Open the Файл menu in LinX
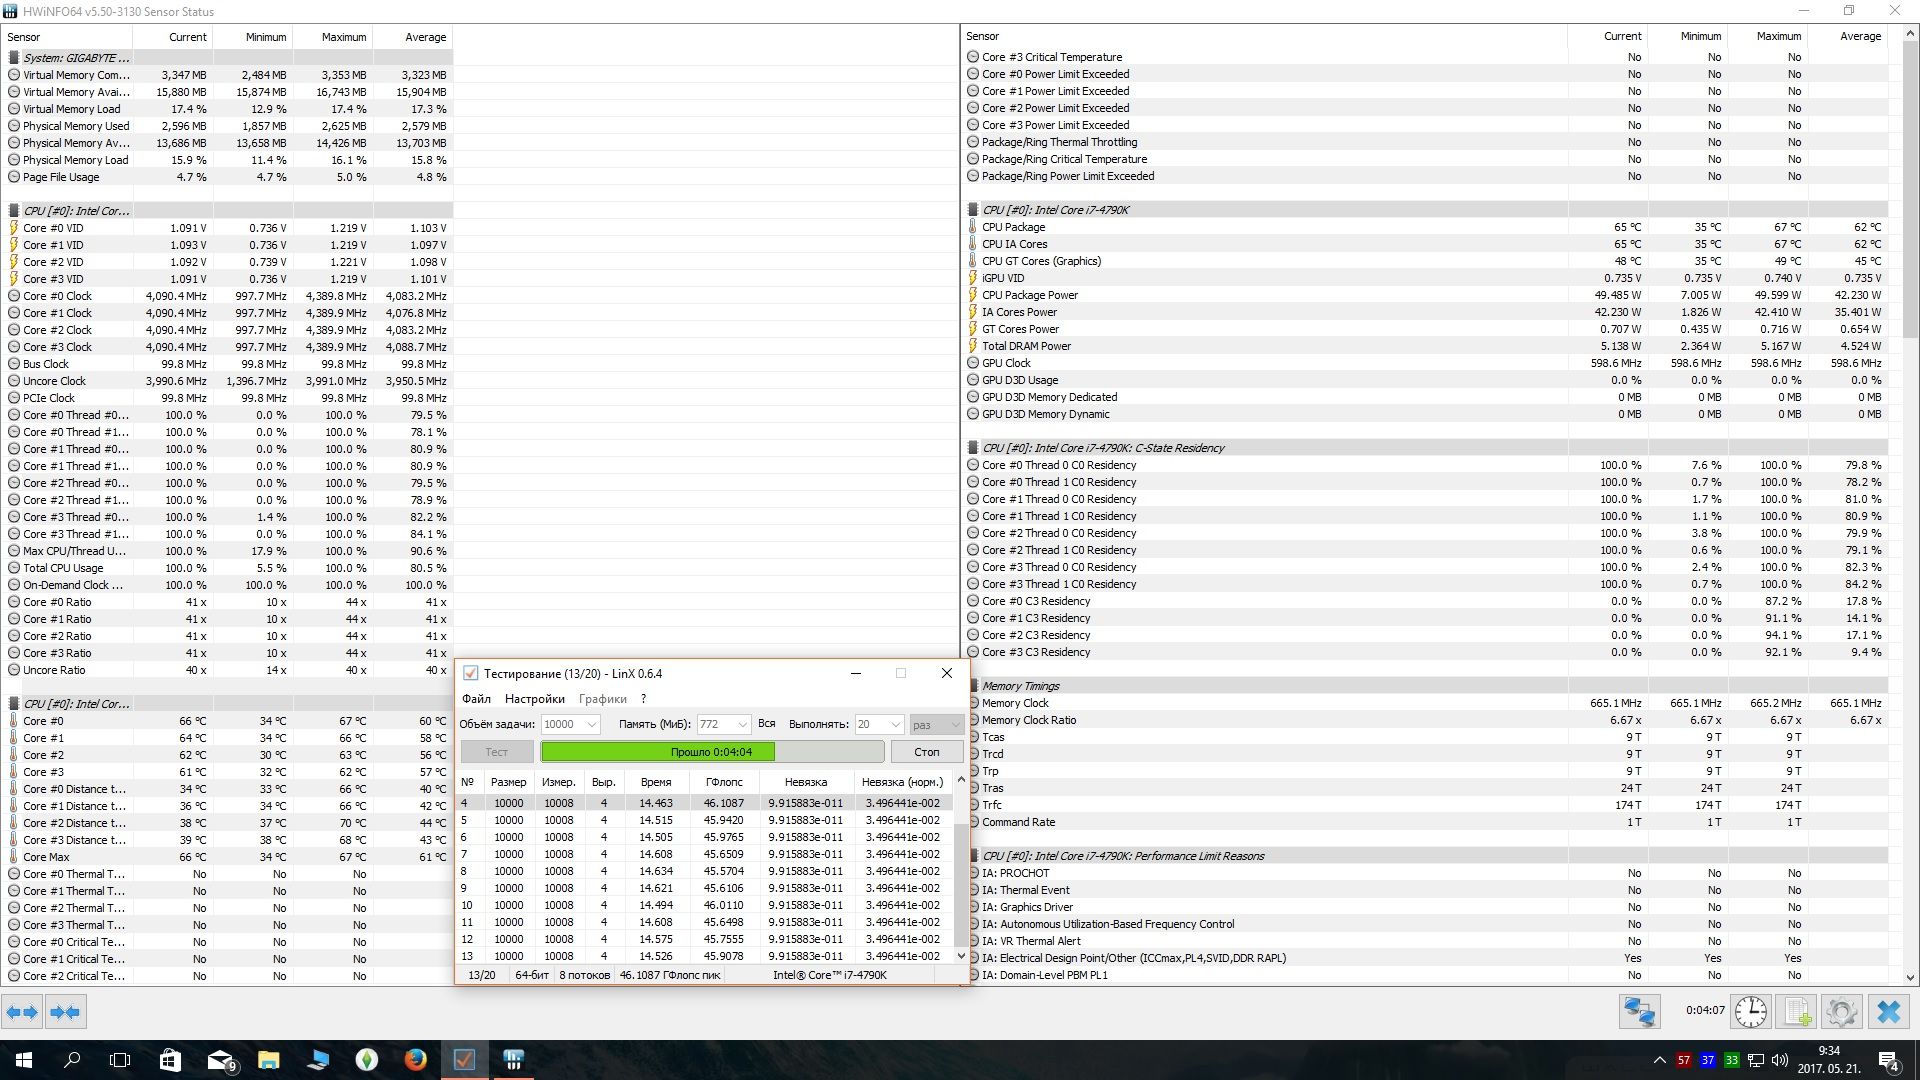The image size is (1920, 1080). 476,699
